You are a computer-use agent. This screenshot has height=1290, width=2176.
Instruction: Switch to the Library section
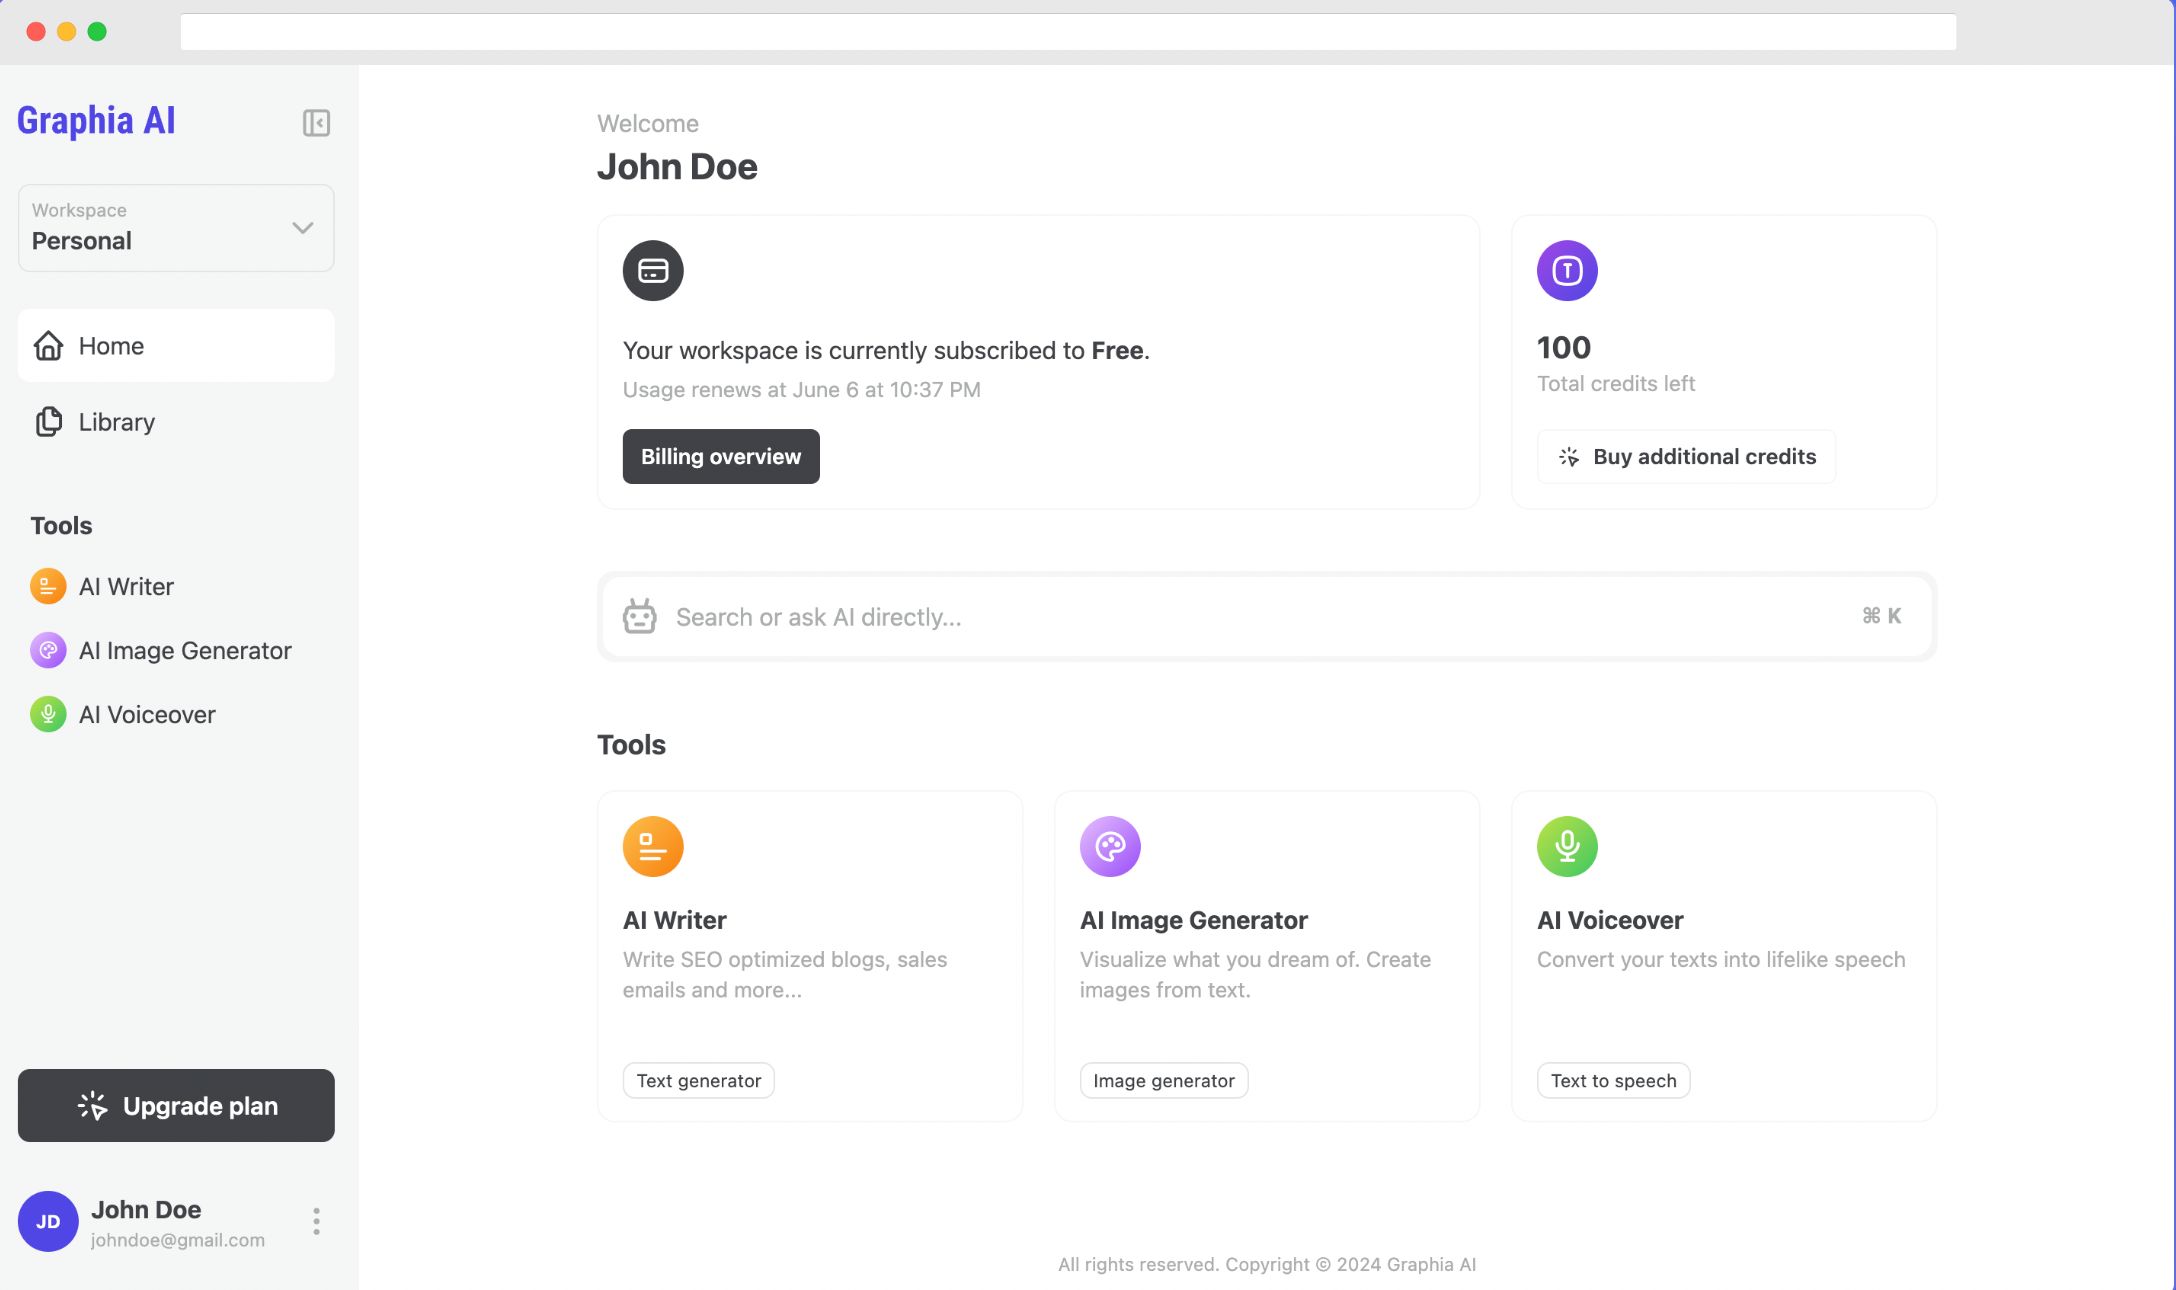(115, 421)
